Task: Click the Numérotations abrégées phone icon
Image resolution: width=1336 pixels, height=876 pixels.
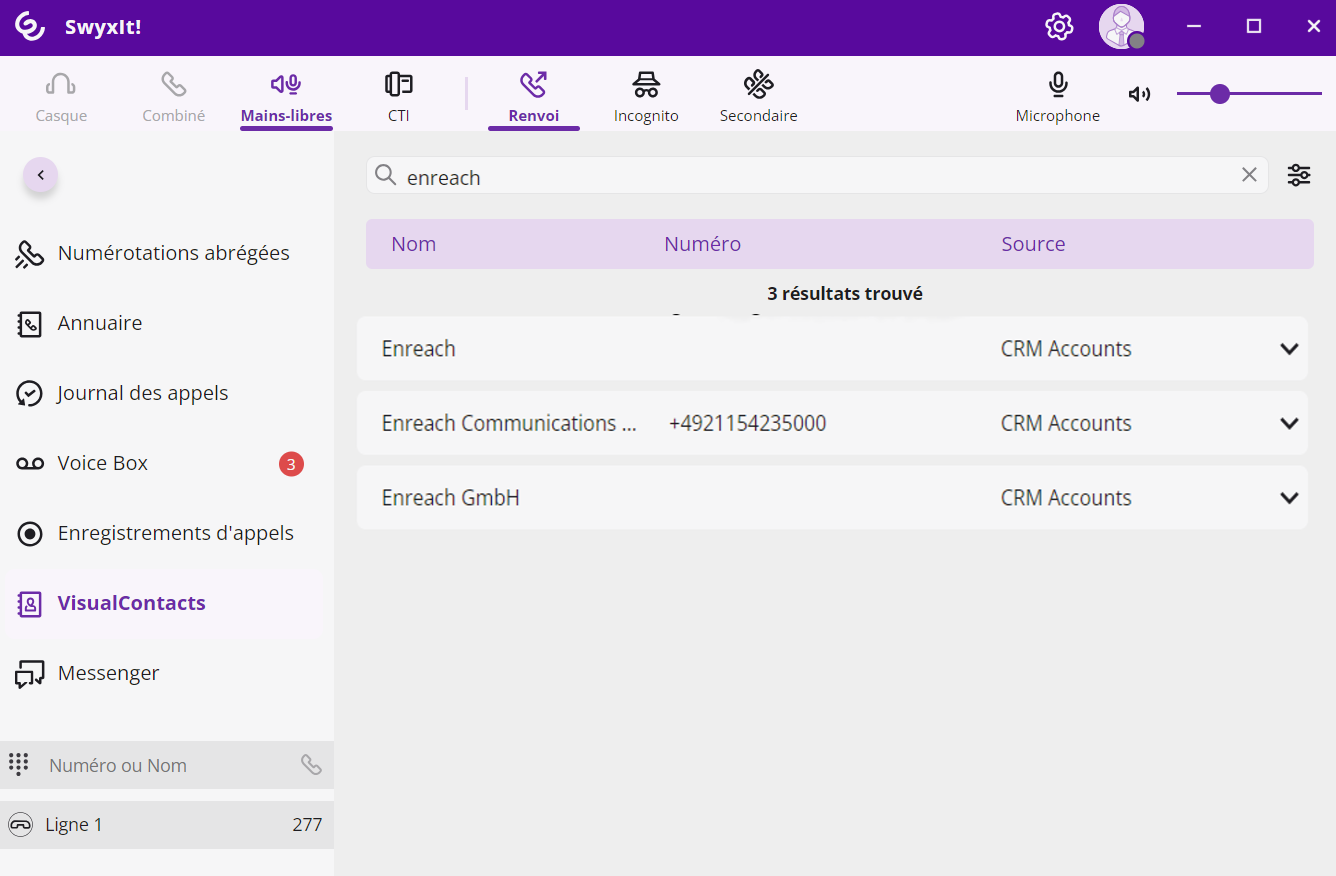Action: 30,254
